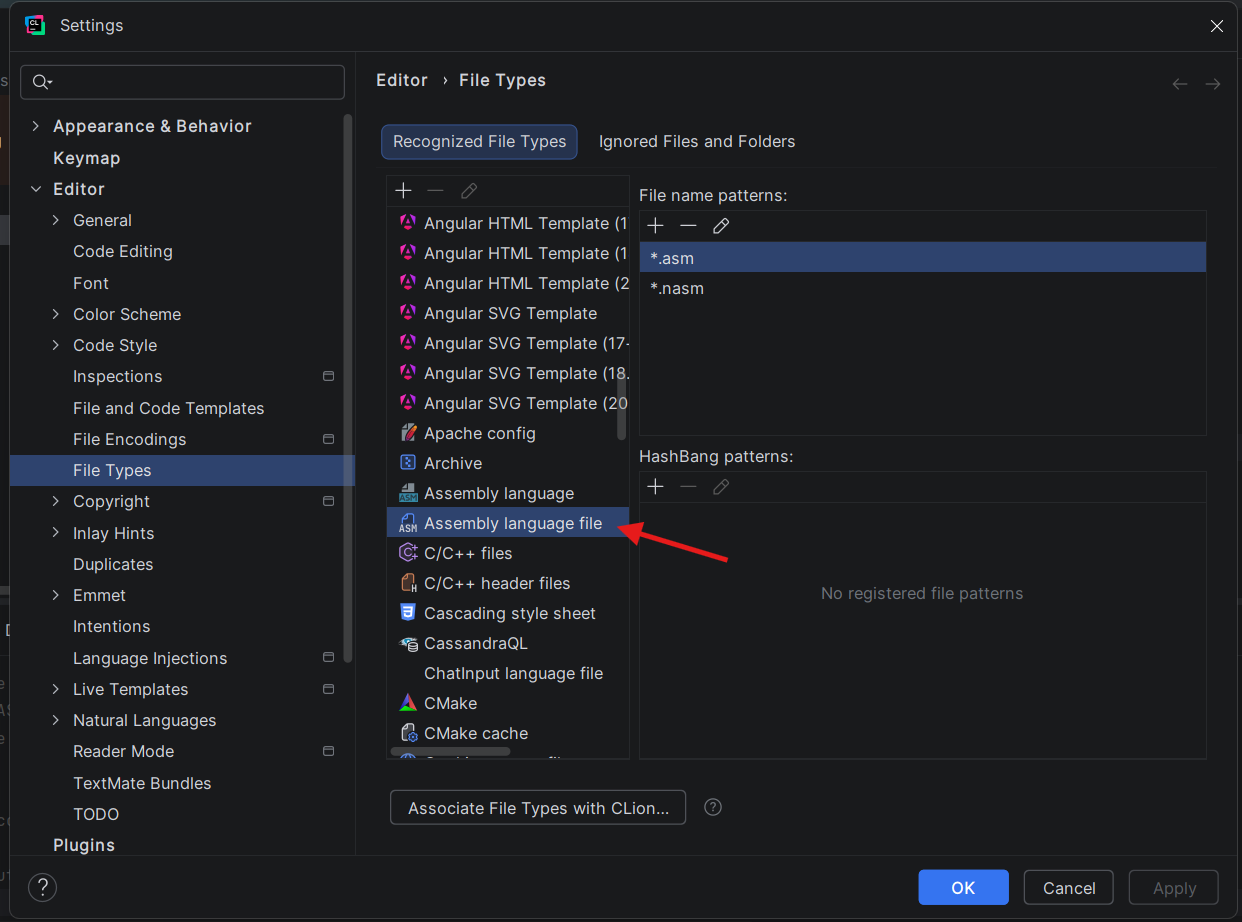This screenshot has height=922, width=1242.
Task: Add a new HashBang pattern
Action: click(655, 487)
